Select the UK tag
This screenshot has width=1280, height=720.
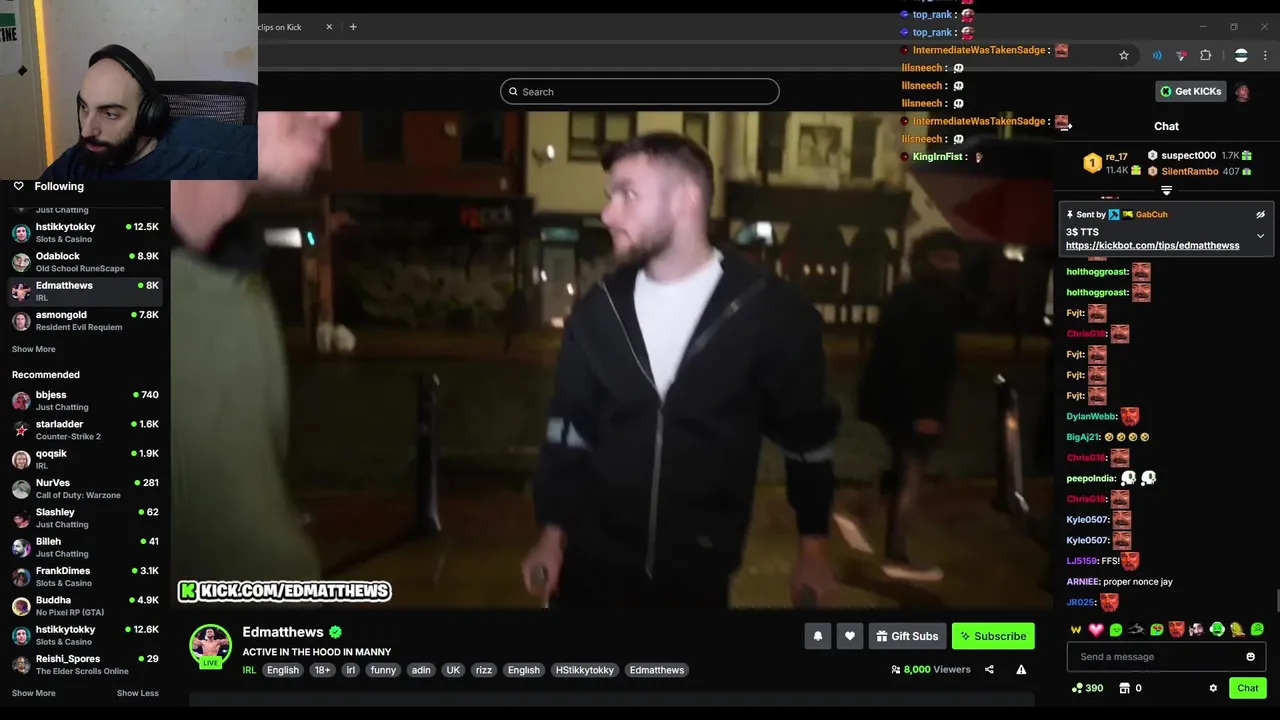[x=453, y=670]
